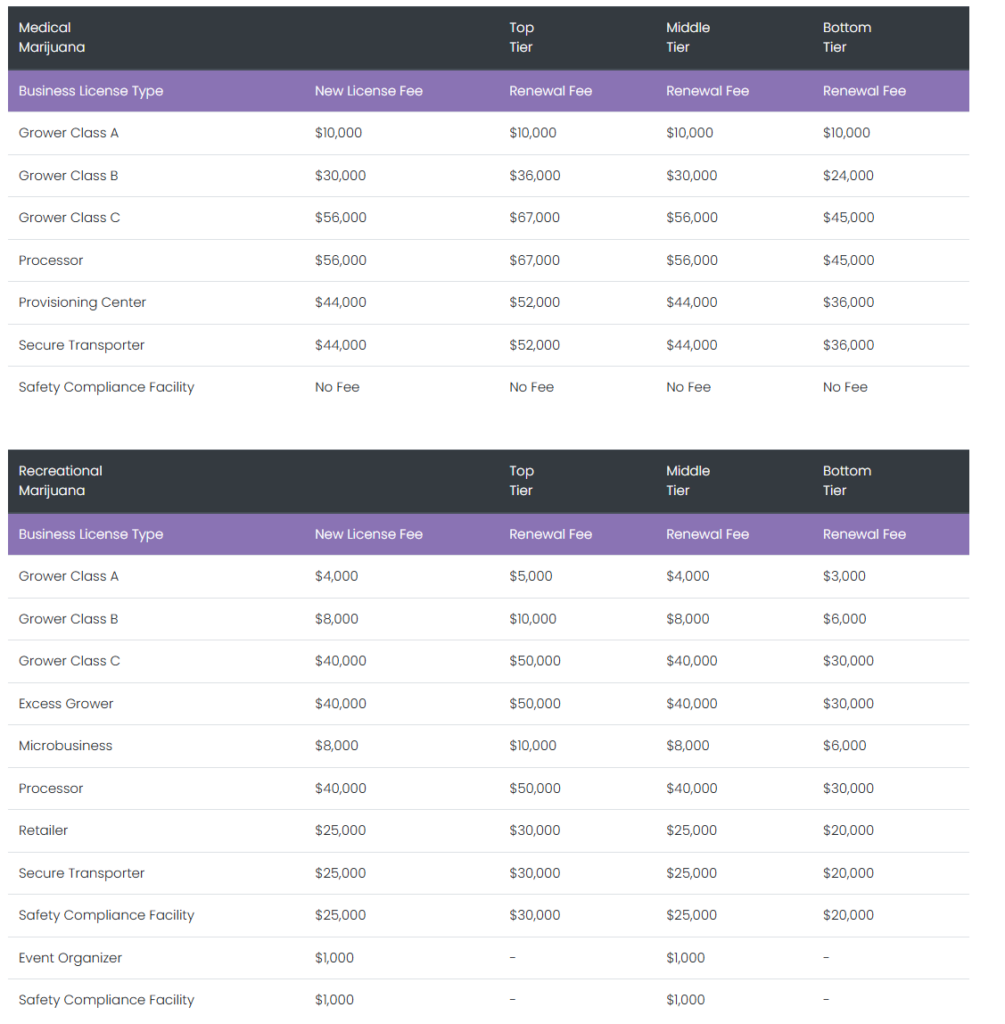Select $67,000 top tier fee in medical Processor row
The height and width of the screenshot is (1024, 1005).
[x=534, y=260]
